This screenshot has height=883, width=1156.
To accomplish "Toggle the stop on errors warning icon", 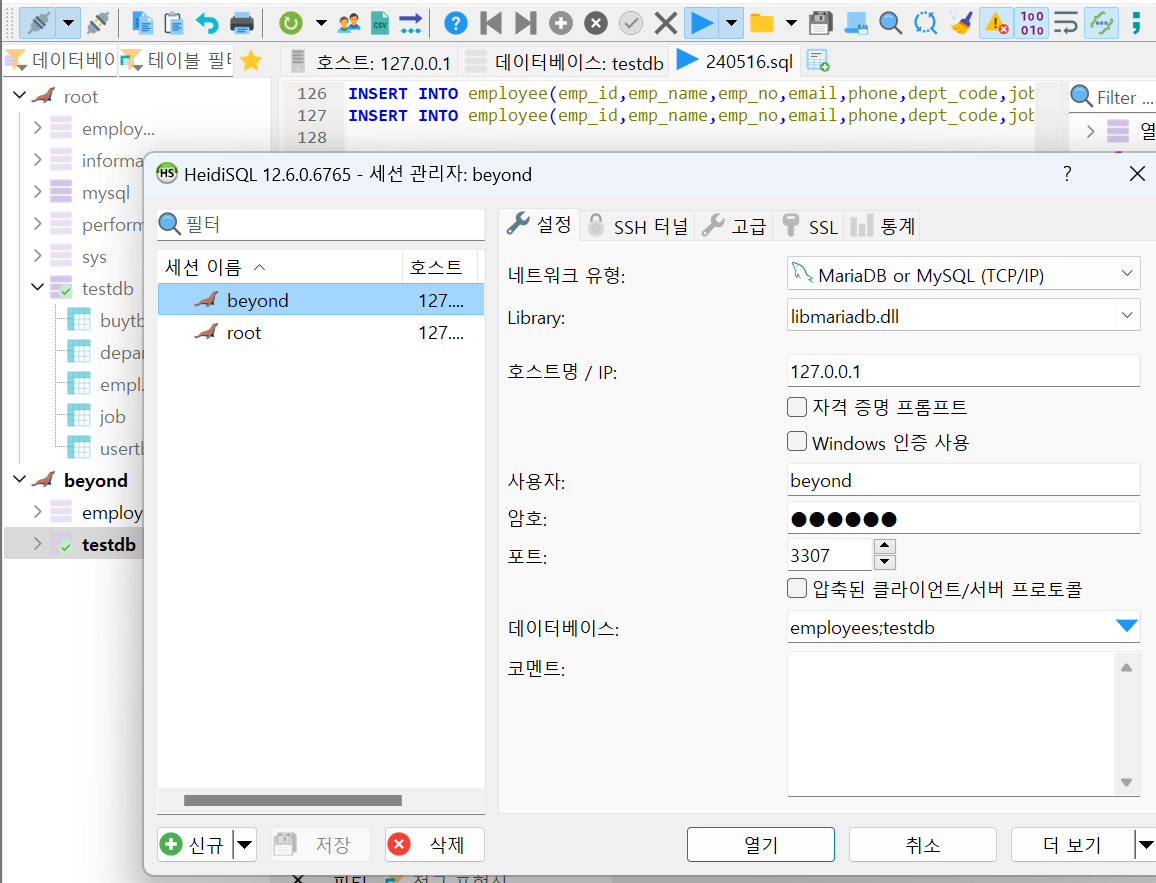I will pyautogui.click(x=996, y=23).
